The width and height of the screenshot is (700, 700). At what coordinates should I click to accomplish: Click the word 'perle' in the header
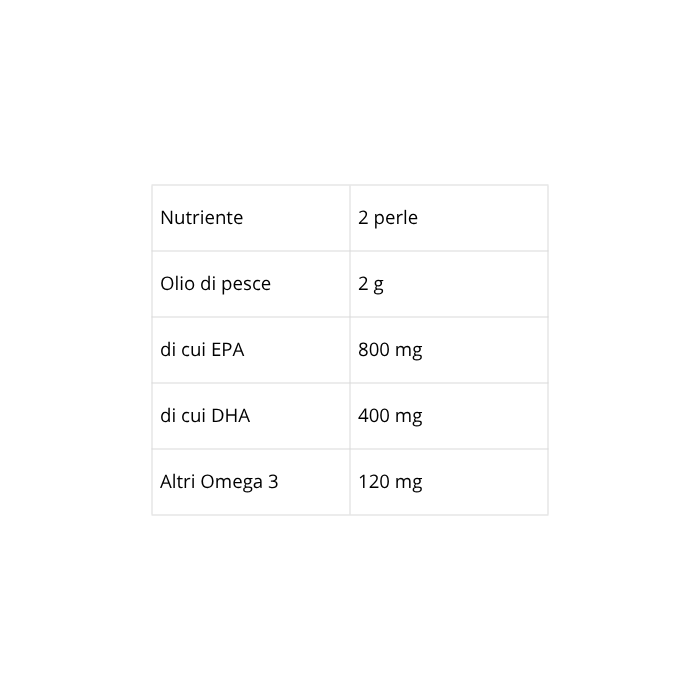(396, 218)
